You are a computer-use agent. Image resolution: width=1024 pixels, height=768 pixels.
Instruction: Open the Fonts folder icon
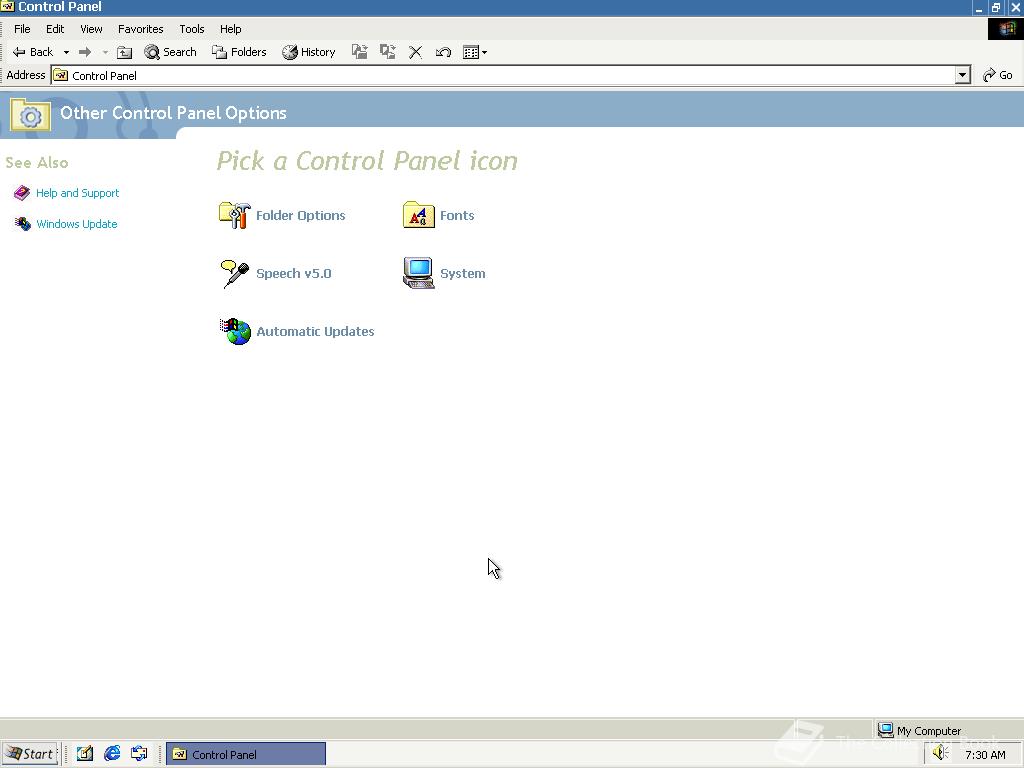point(419,215)
